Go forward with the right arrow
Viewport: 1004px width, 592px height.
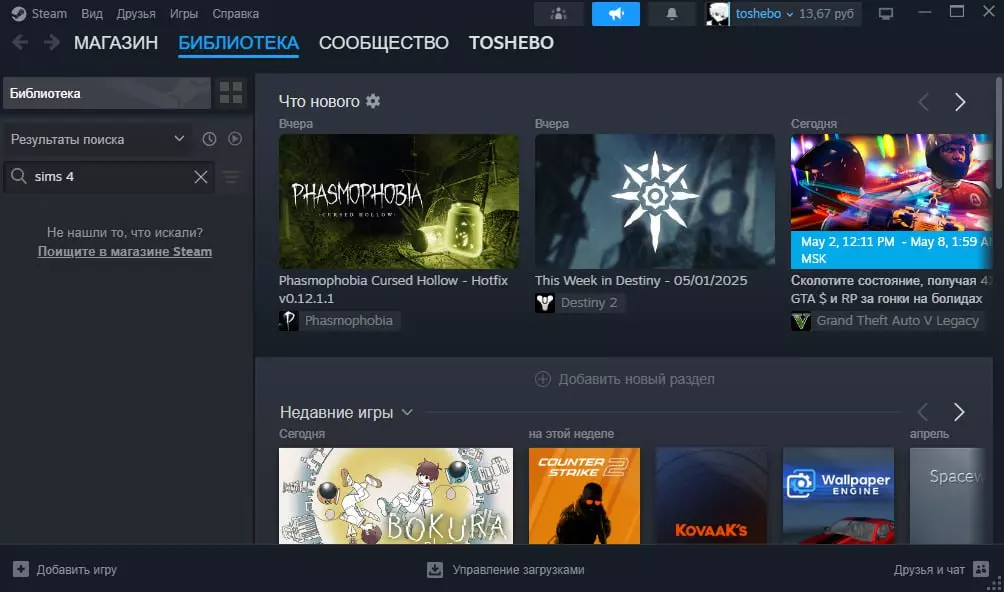(x=51, y=42)
